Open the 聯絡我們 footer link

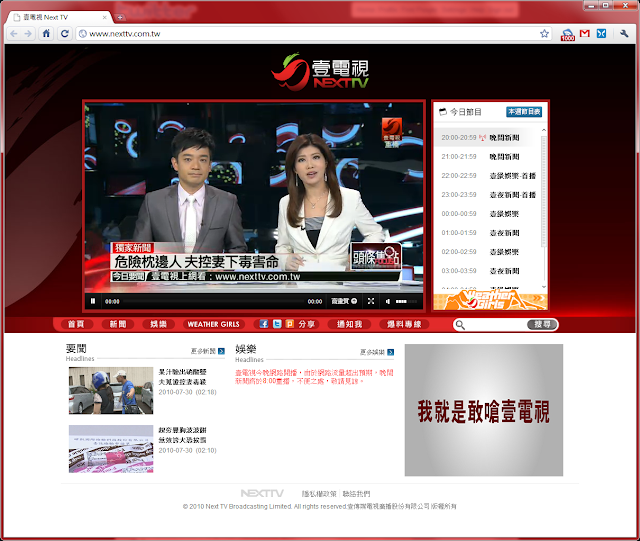coord(356,494)
